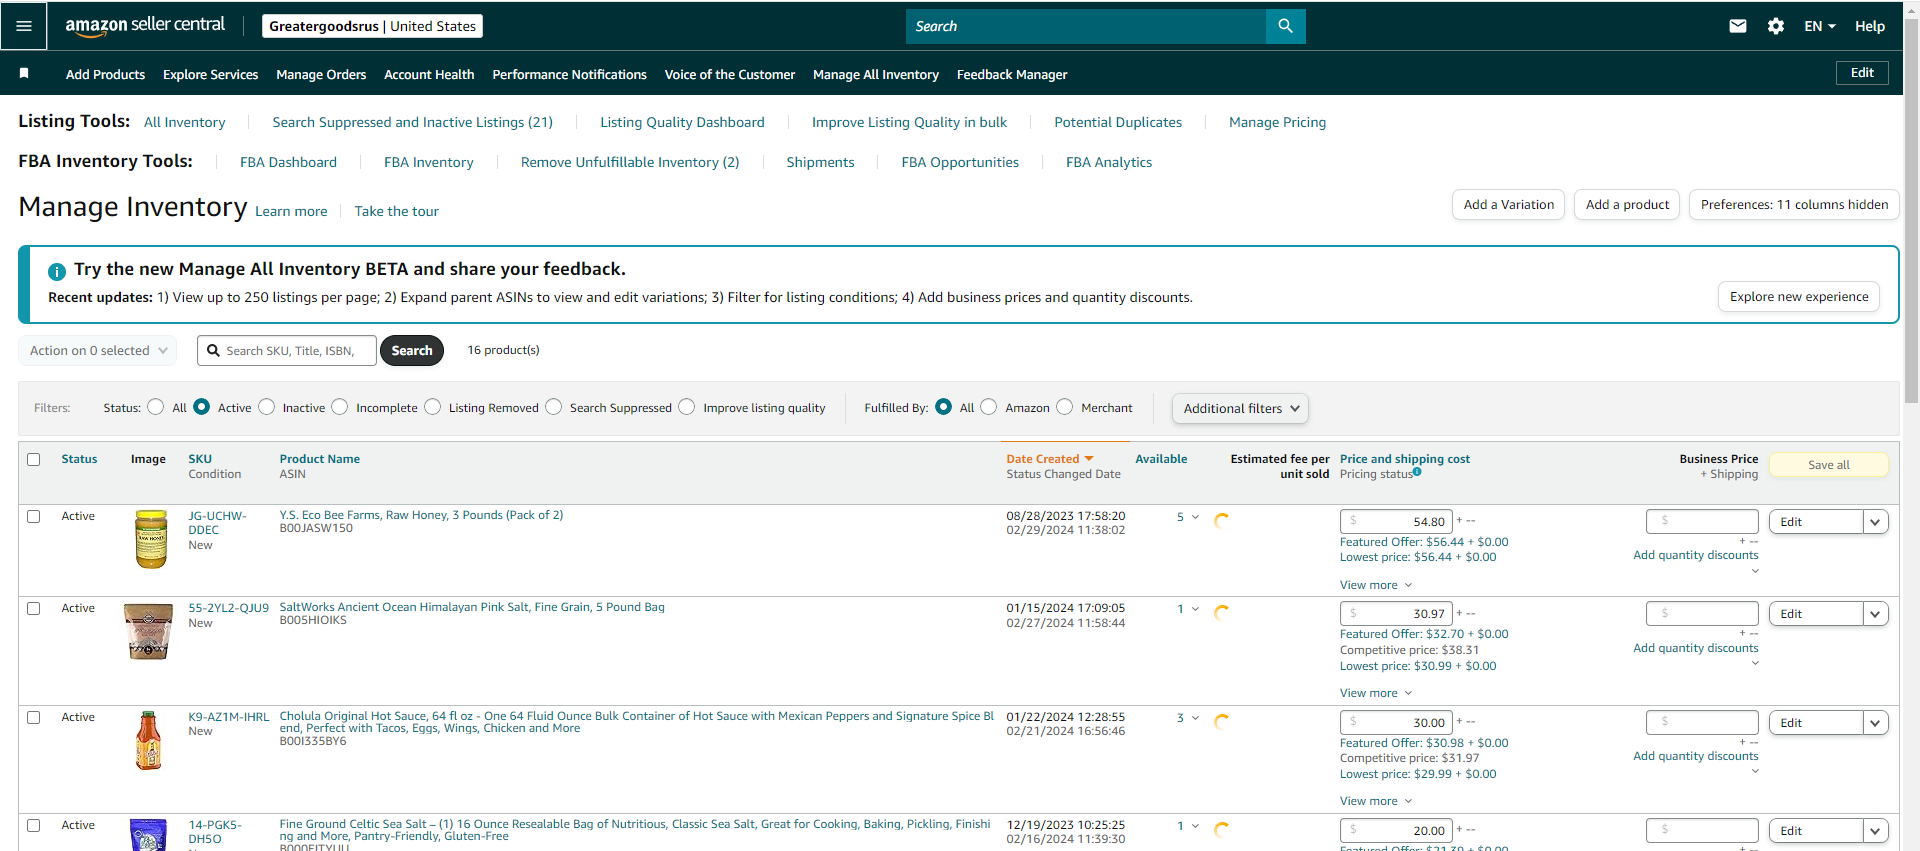
Task: Click the info icon in BETA banner
Action: tap(57, 271)
